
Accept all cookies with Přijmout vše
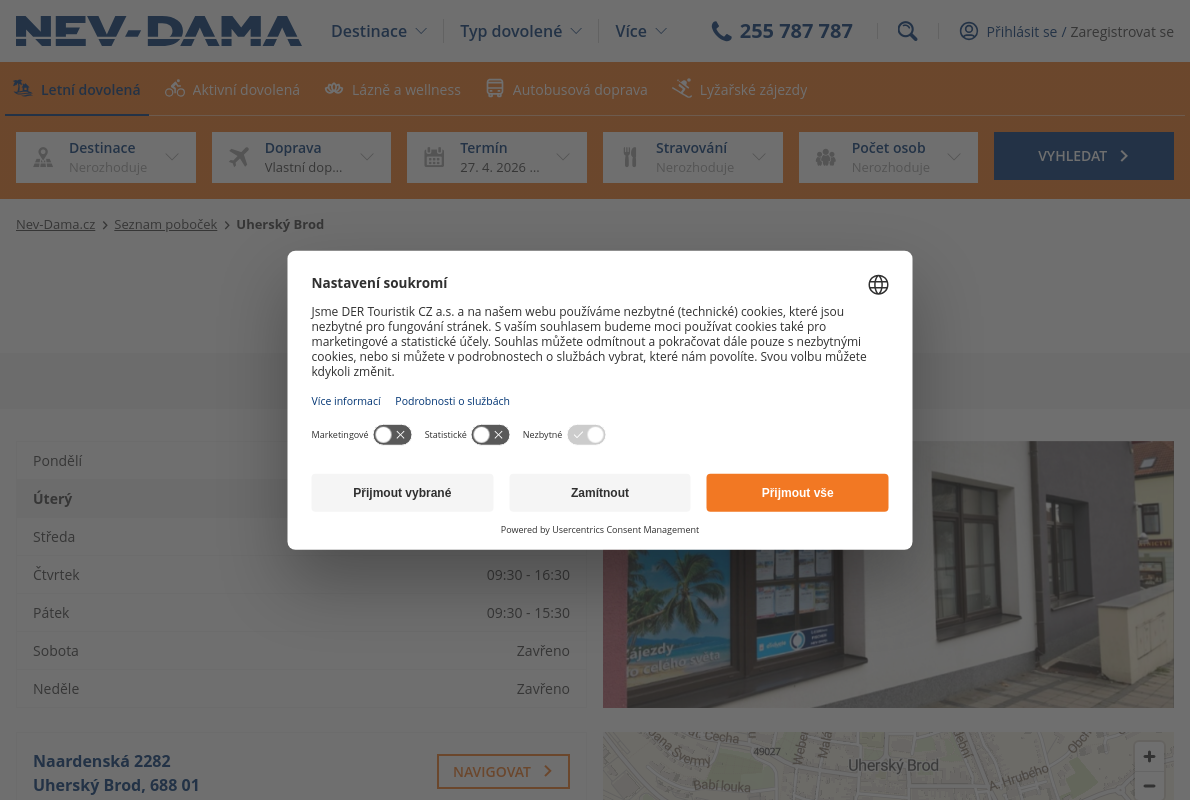click(x=797, y=493)
